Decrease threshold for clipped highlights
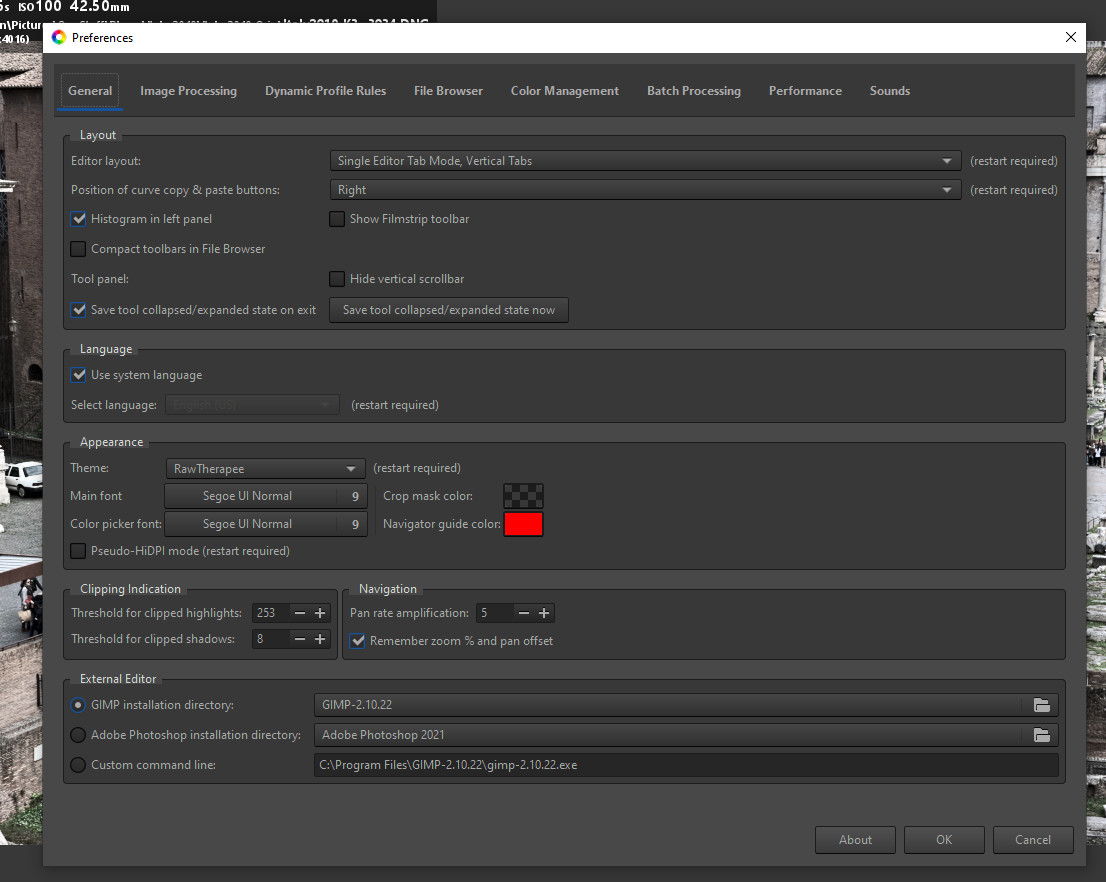This screenshot has width=1106, height=882. click(300, 613)
